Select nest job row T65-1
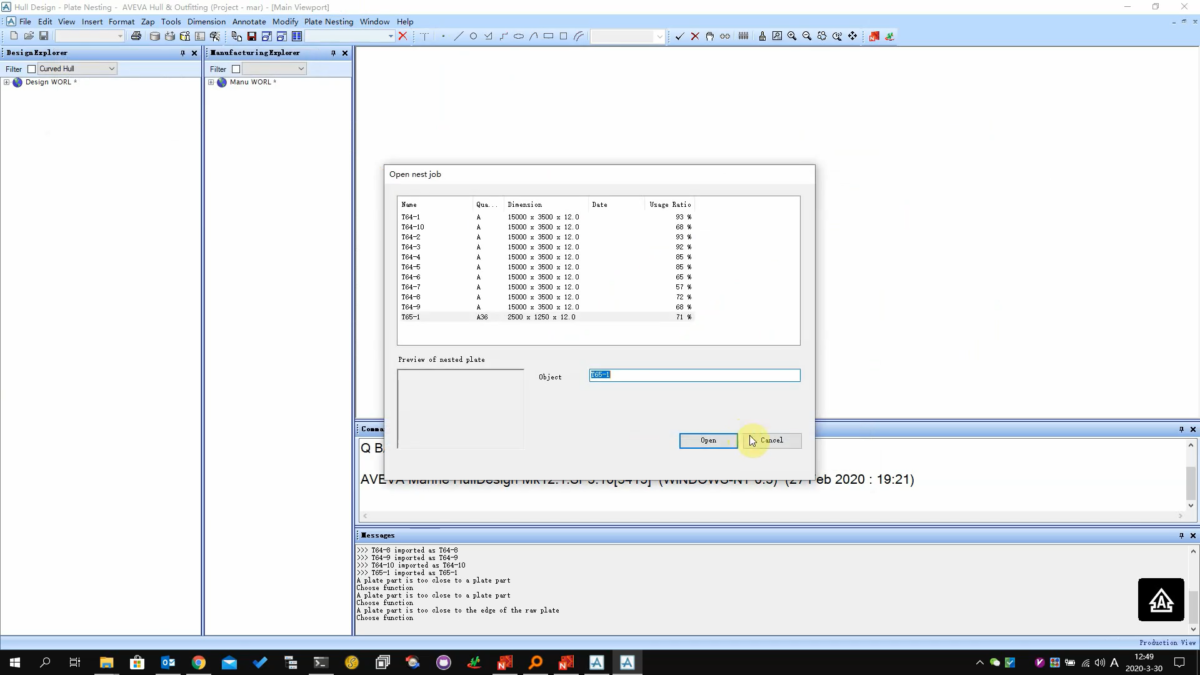1200x675 pixels. click(546, 317)
